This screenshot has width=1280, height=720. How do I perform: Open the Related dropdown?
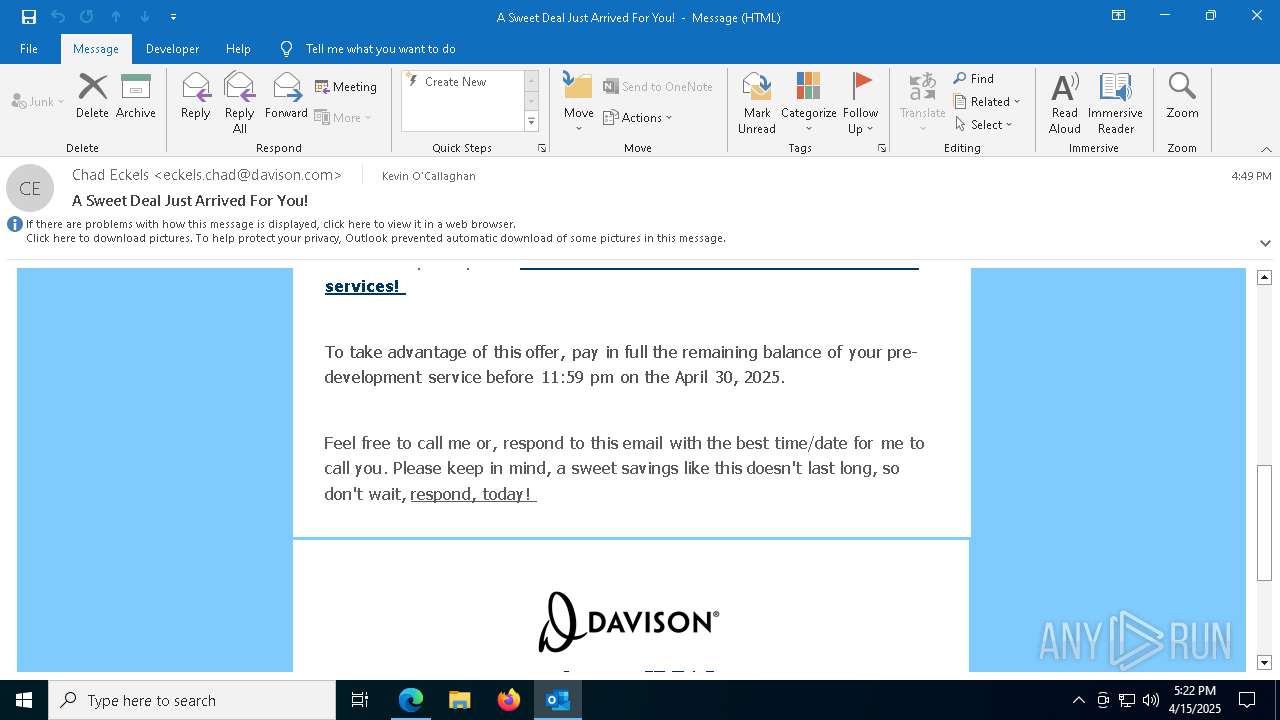click(x=987, y=102)
